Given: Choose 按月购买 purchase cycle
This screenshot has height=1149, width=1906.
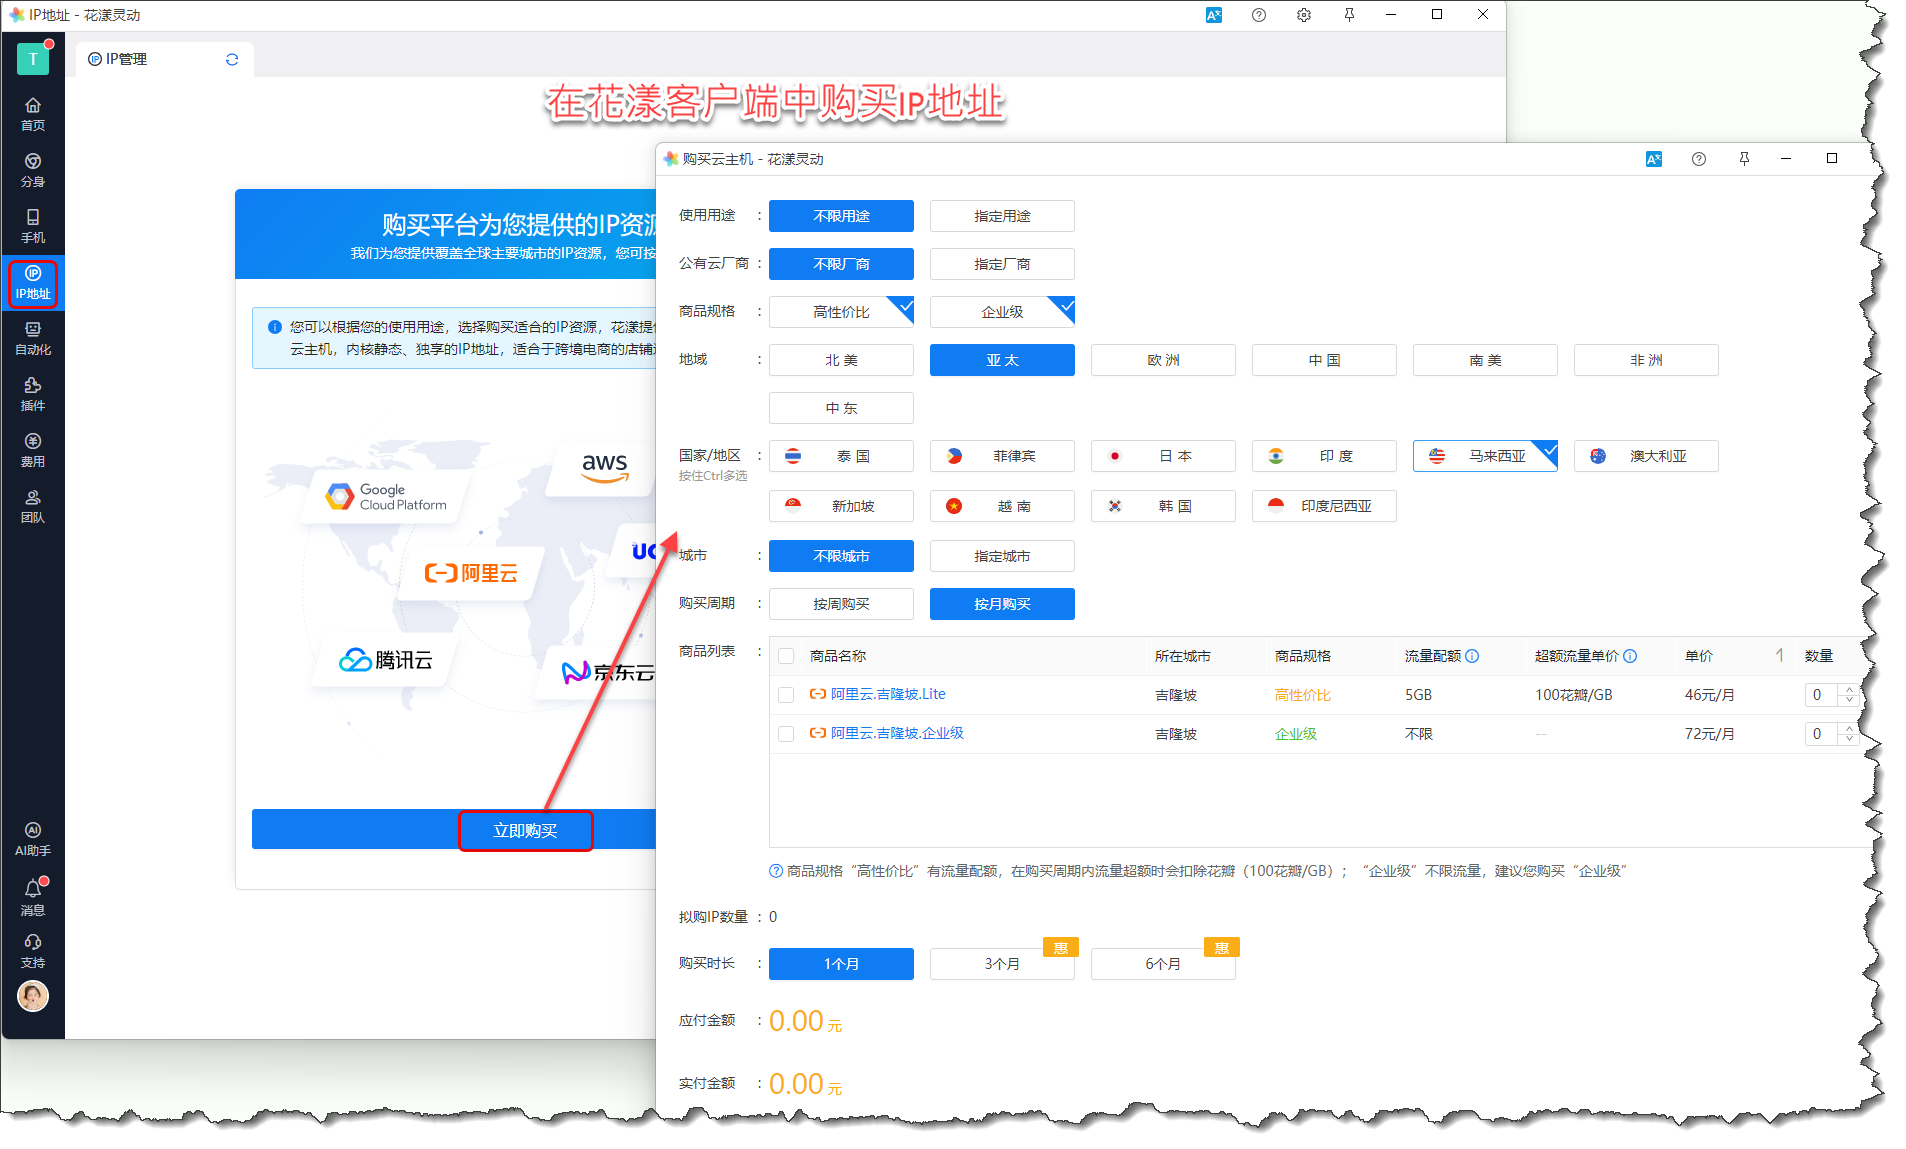Looking at the screenshot, I should coord(1002,604).
